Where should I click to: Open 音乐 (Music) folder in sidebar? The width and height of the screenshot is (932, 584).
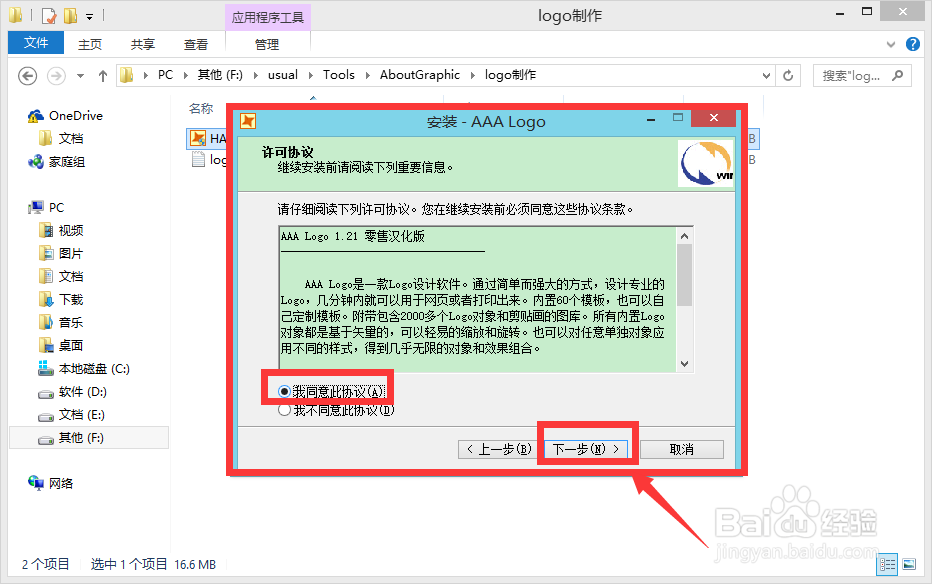click(61, 323)
